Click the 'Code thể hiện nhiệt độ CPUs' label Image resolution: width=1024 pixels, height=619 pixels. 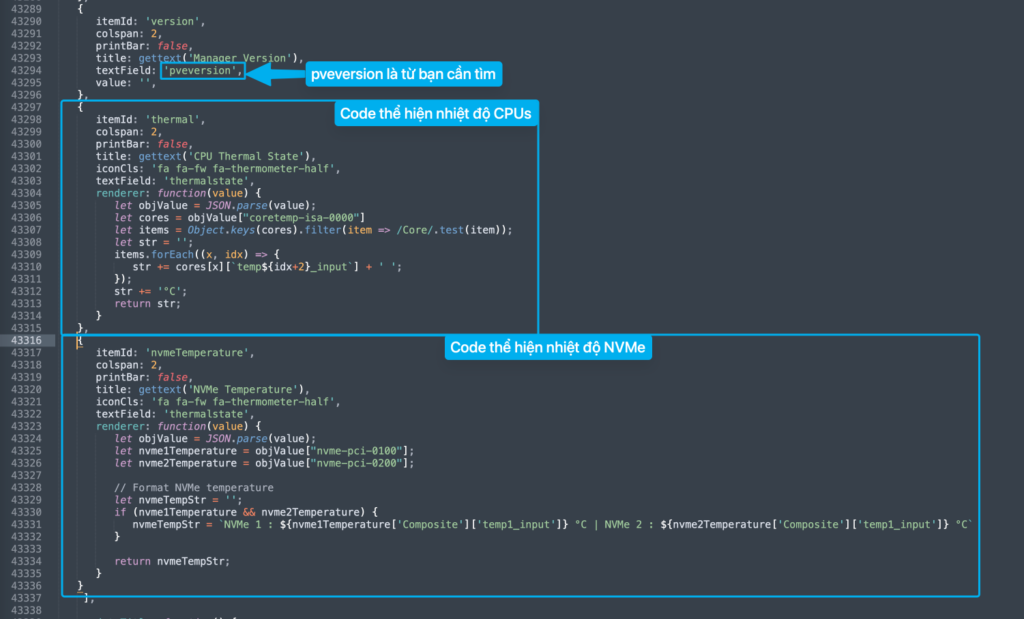(x=433, y=114)
